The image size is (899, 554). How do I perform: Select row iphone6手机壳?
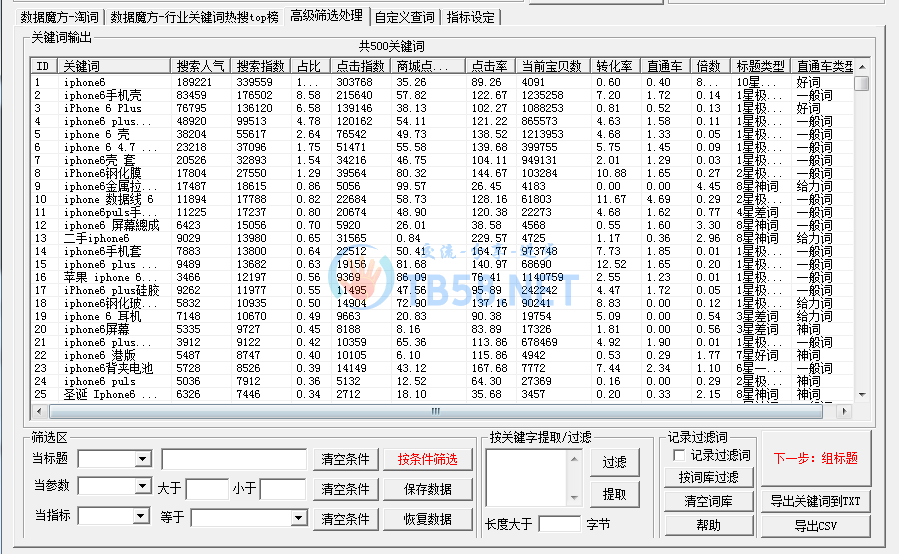[x=442, y=95]
